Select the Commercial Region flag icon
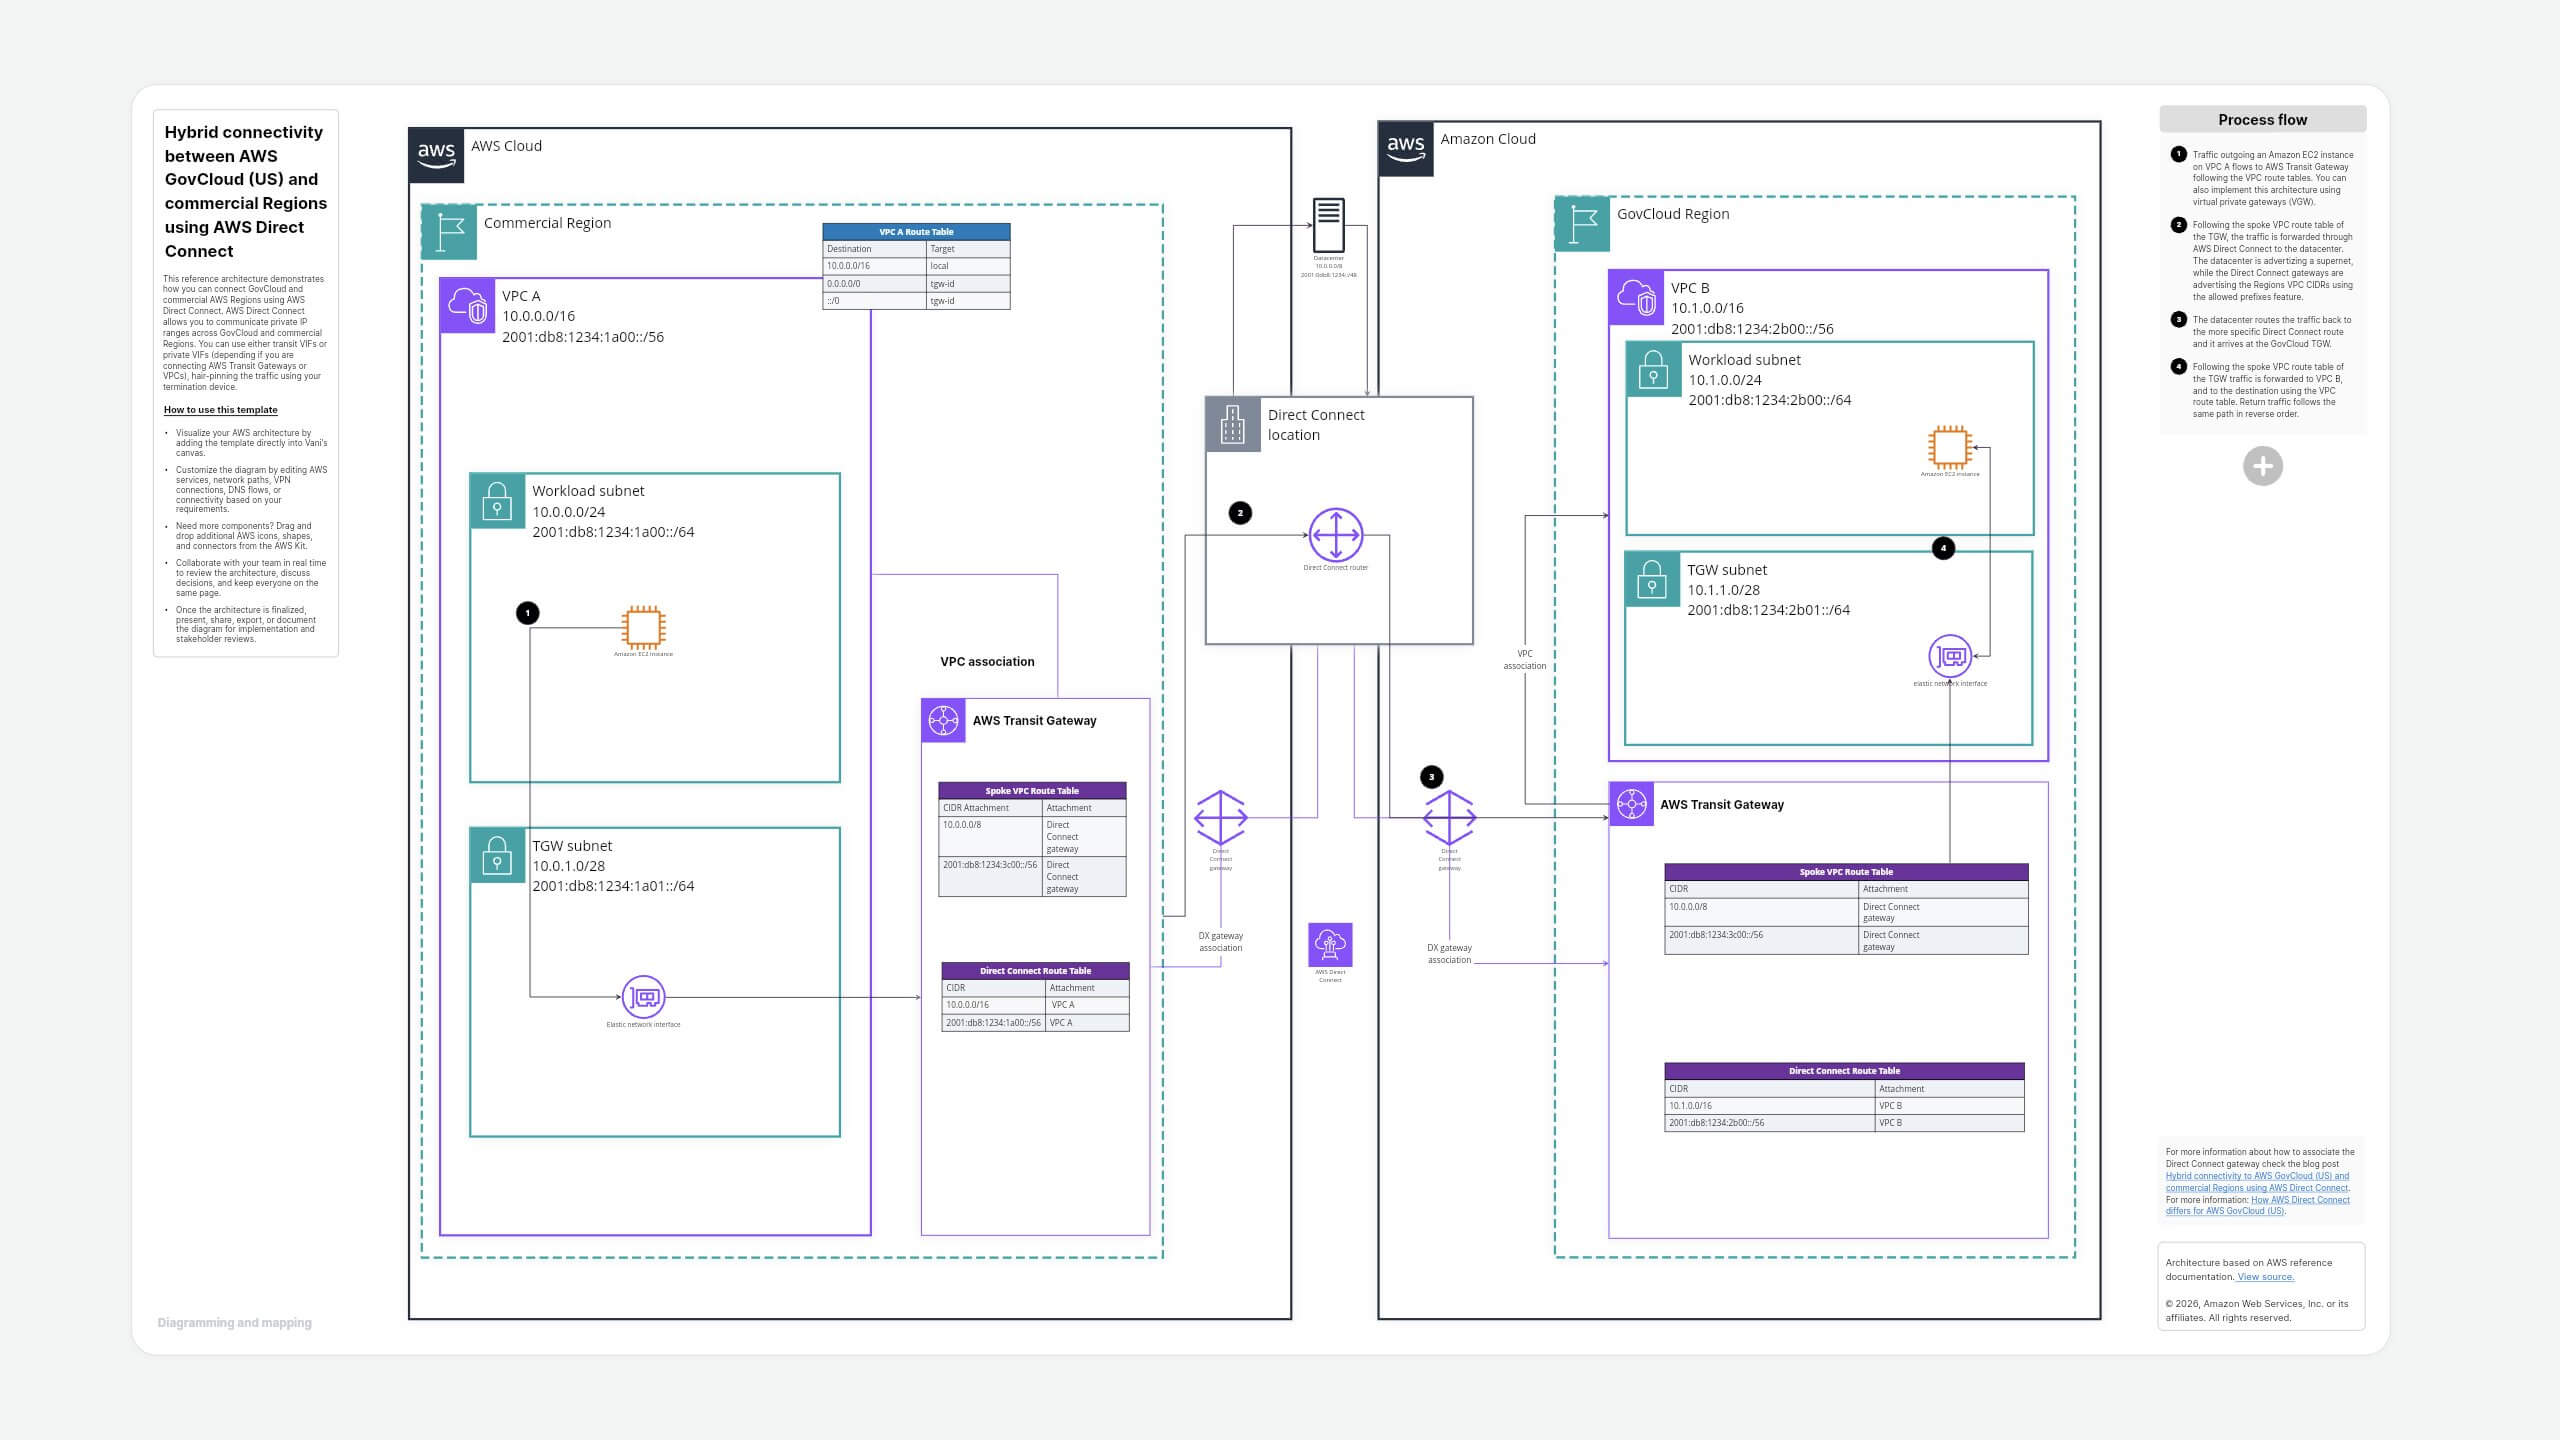 449,232
